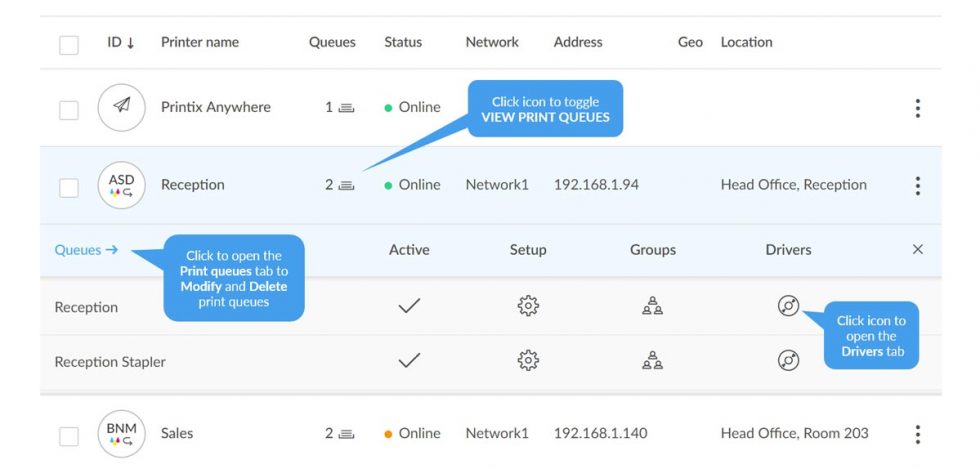Click Online status of Reception printer
The height and width of the screenshot is (469, 980).
412,185
